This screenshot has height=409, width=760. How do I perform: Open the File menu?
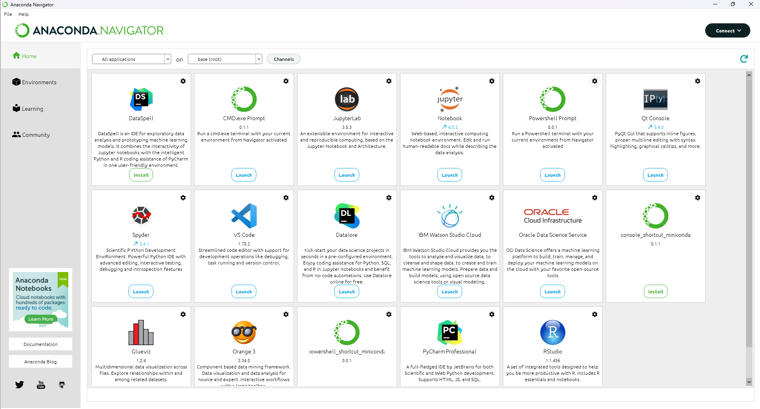point(8,14)
